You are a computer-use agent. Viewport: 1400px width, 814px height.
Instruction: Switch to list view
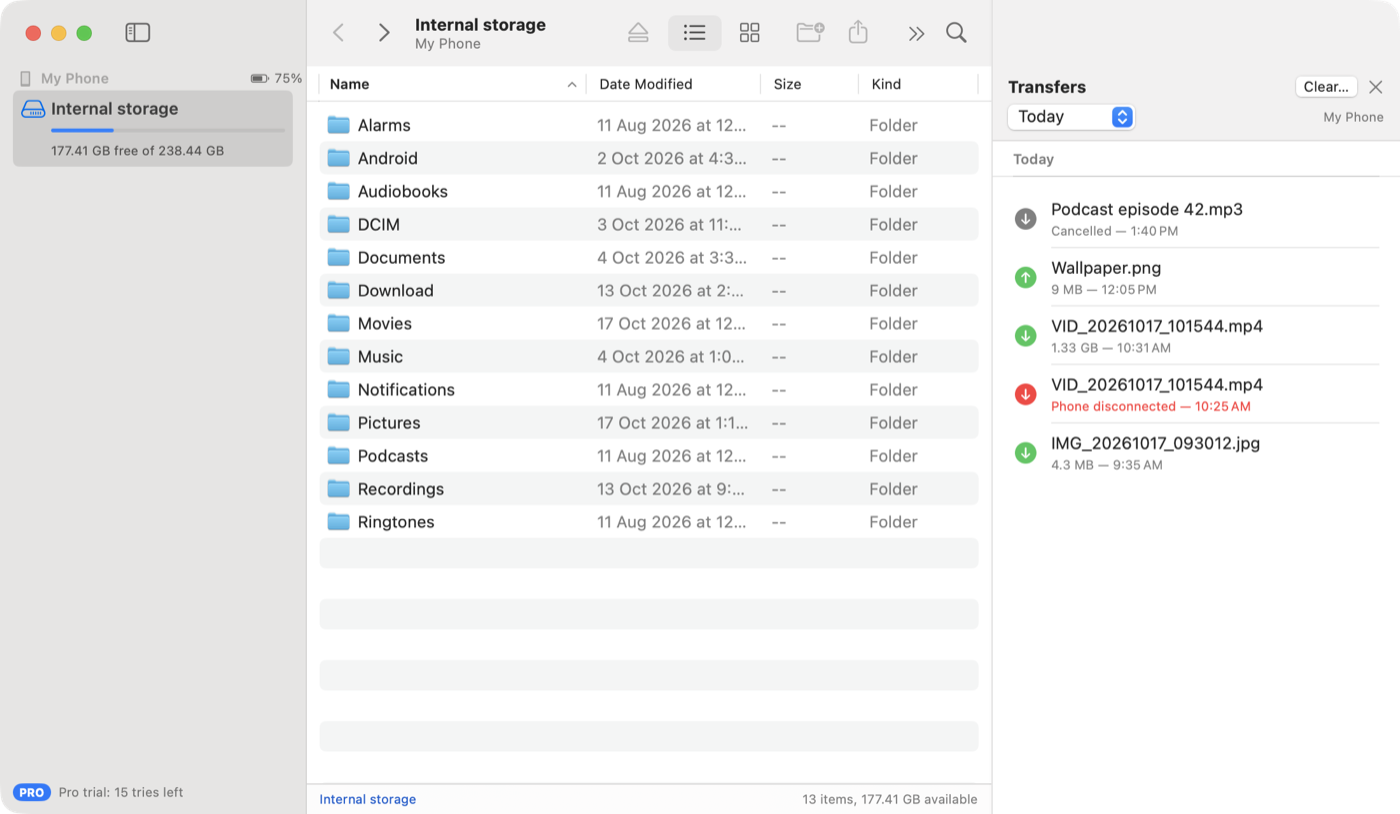coord(694,33)
